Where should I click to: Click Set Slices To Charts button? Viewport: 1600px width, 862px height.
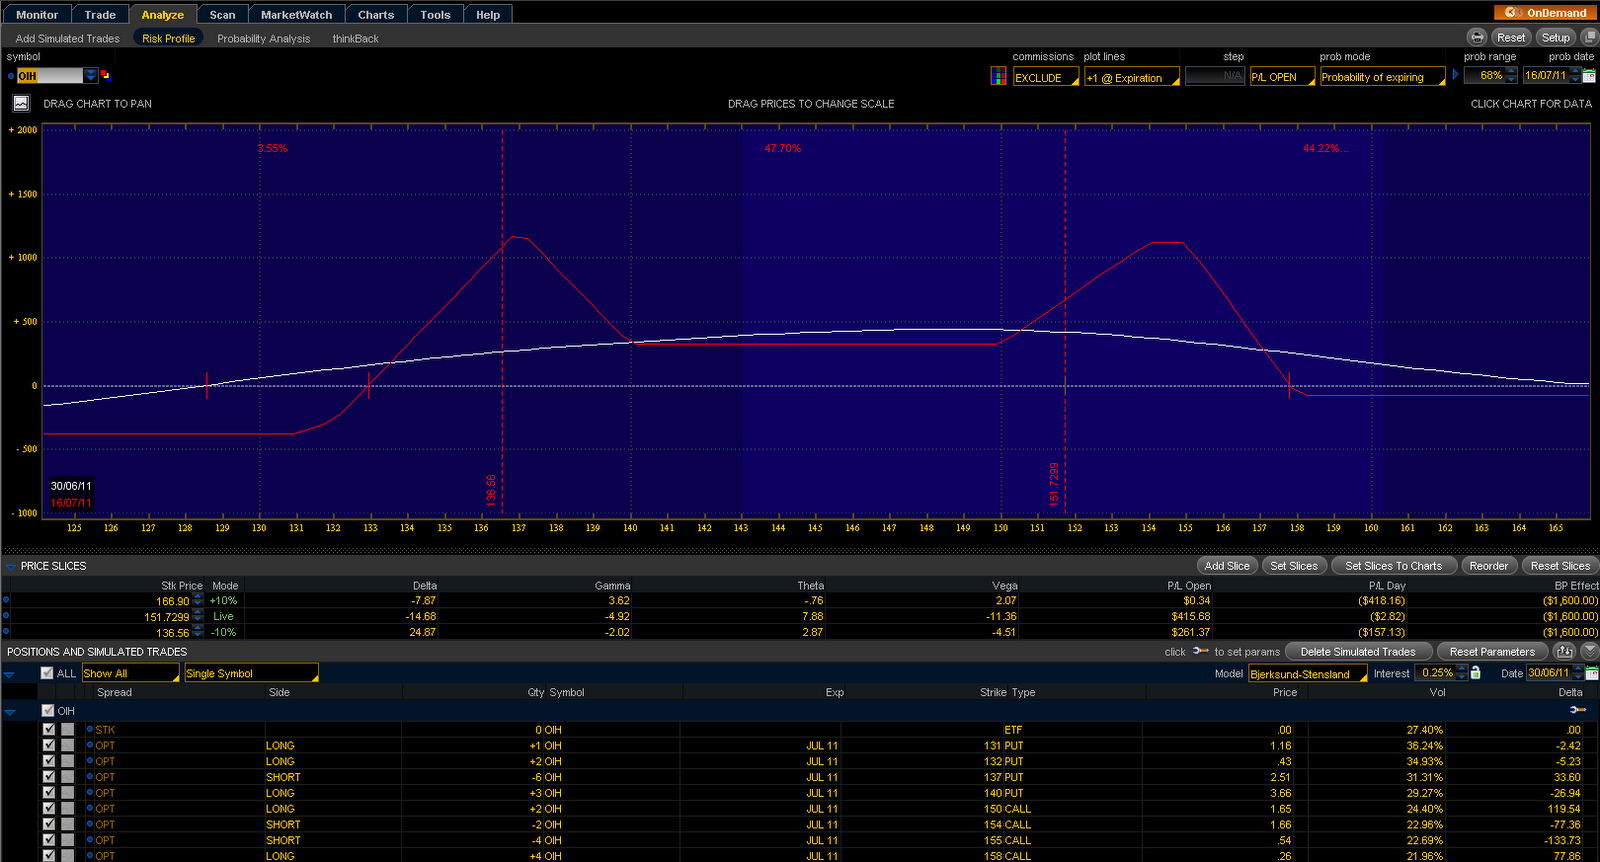(1393, 565)
